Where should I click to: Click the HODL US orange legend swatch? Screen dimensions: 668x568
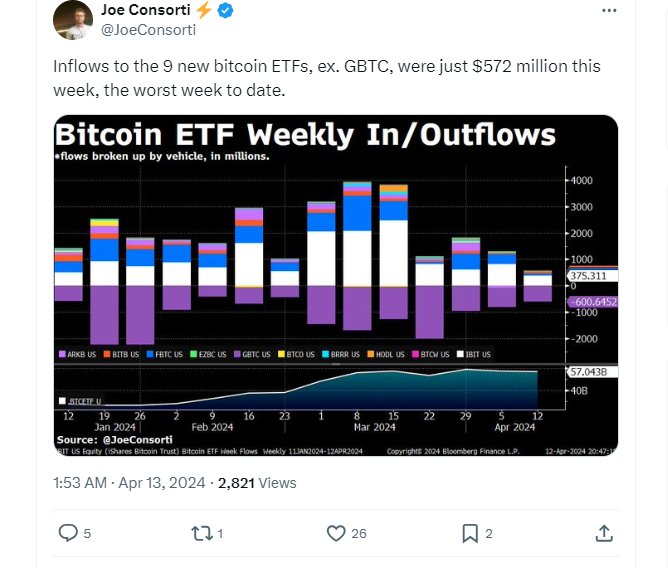click(371, 354)
